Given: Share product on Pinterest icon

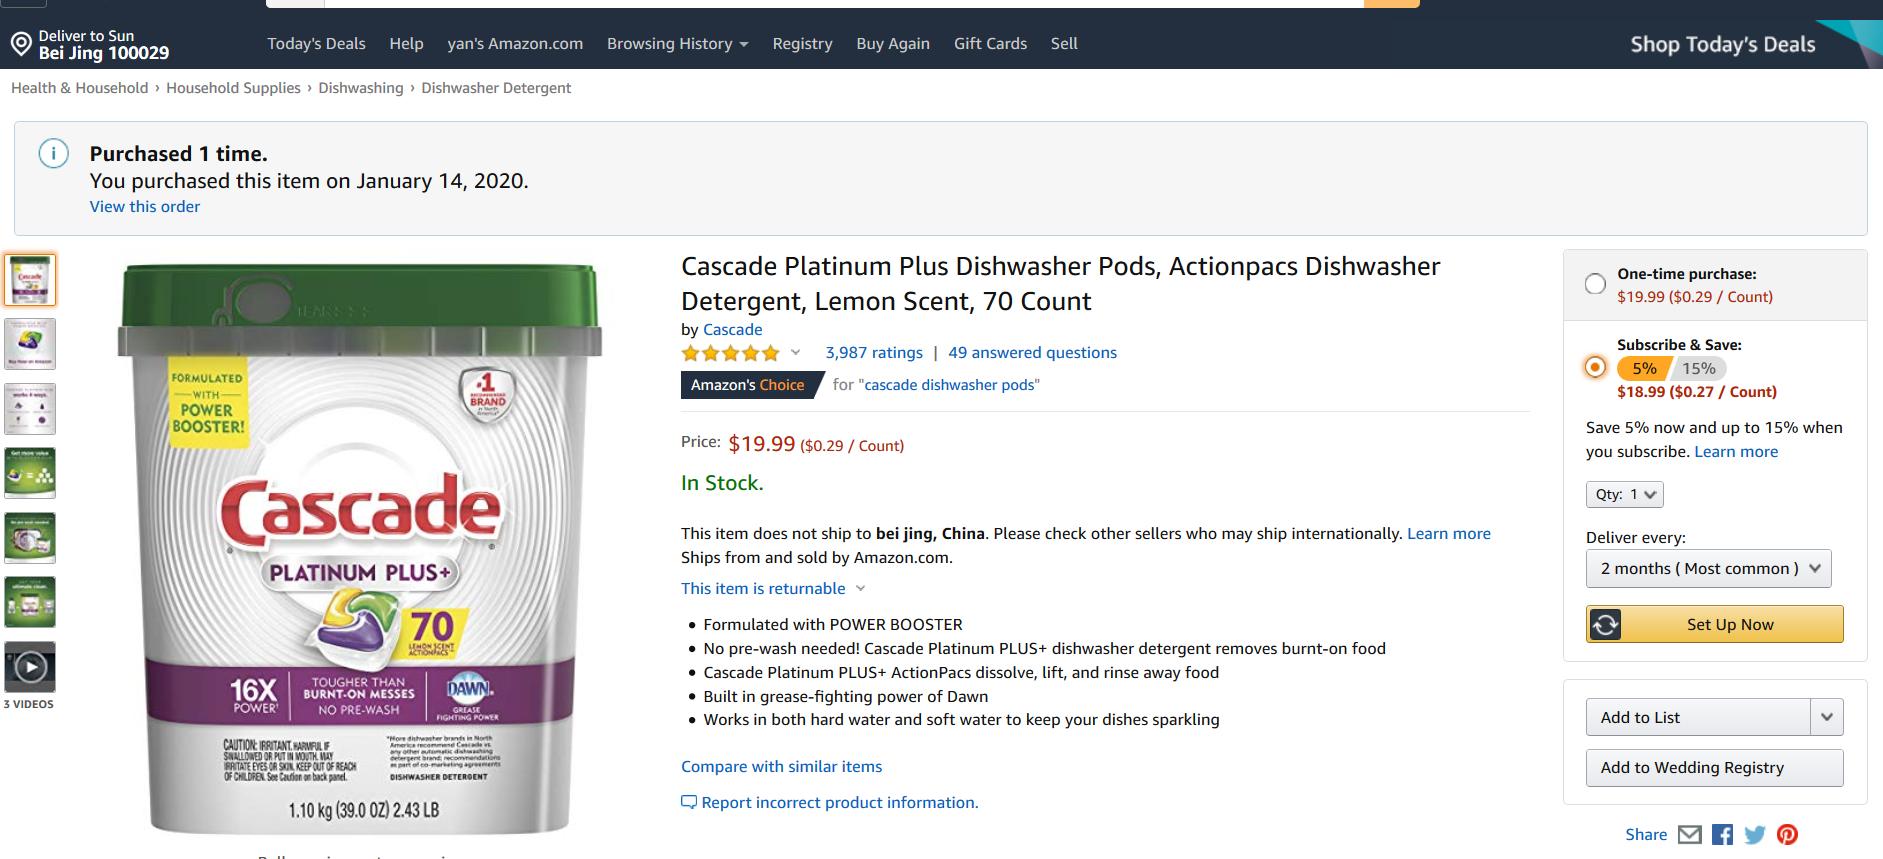Looking at the screenshot, I should coord(1787,835).
